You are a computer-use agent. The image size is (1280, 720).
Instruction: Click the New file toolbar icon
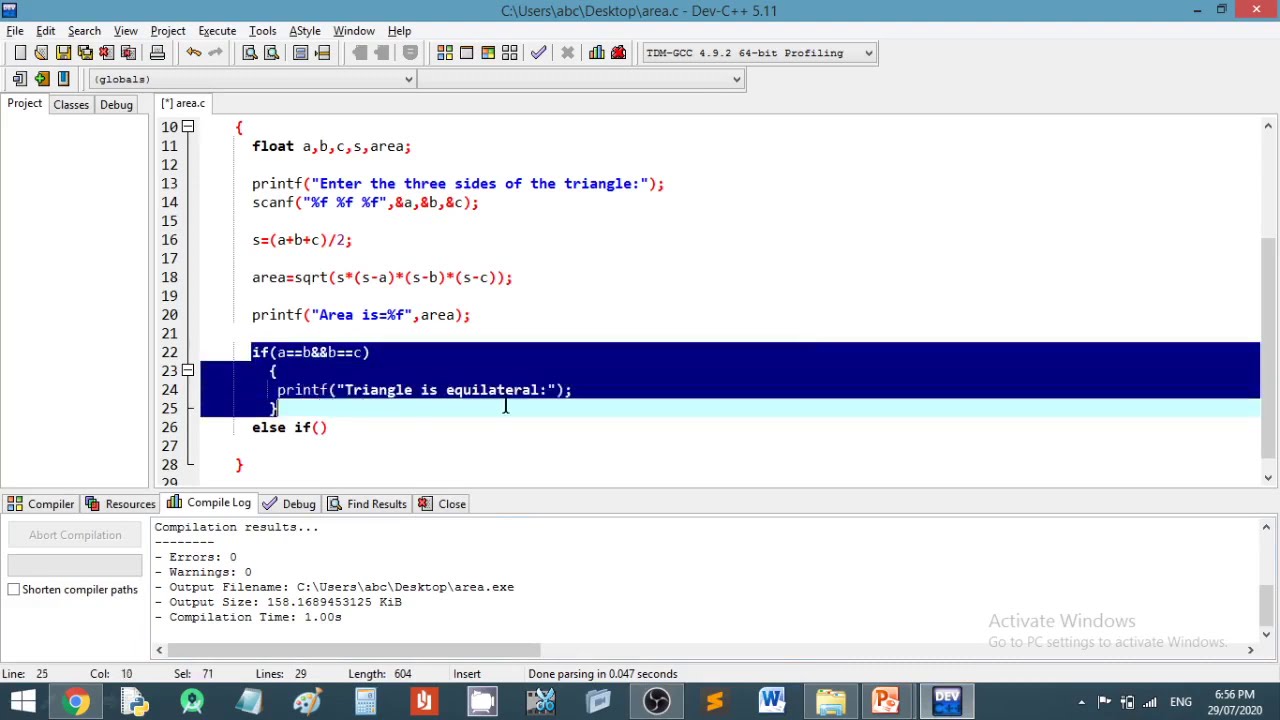coord(20,53)
